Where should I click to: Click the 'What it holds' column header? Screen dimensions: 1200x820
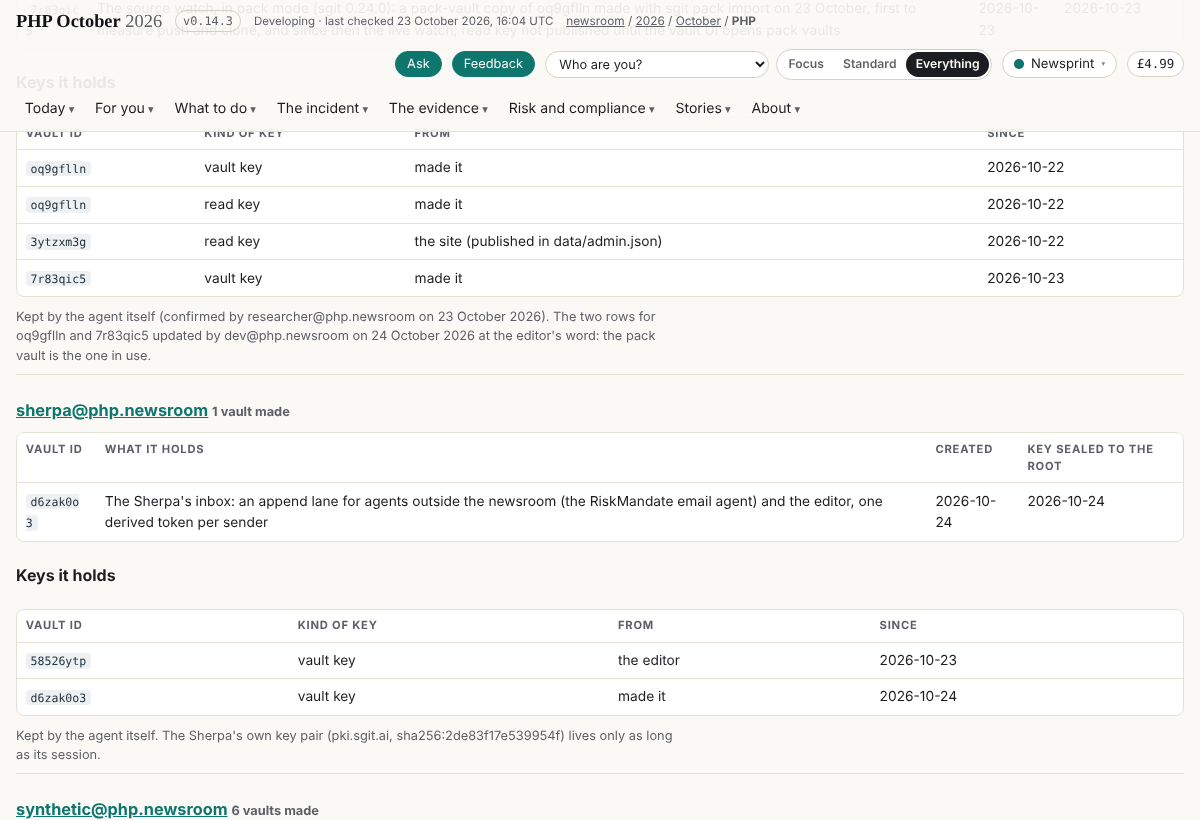[154, 449]
